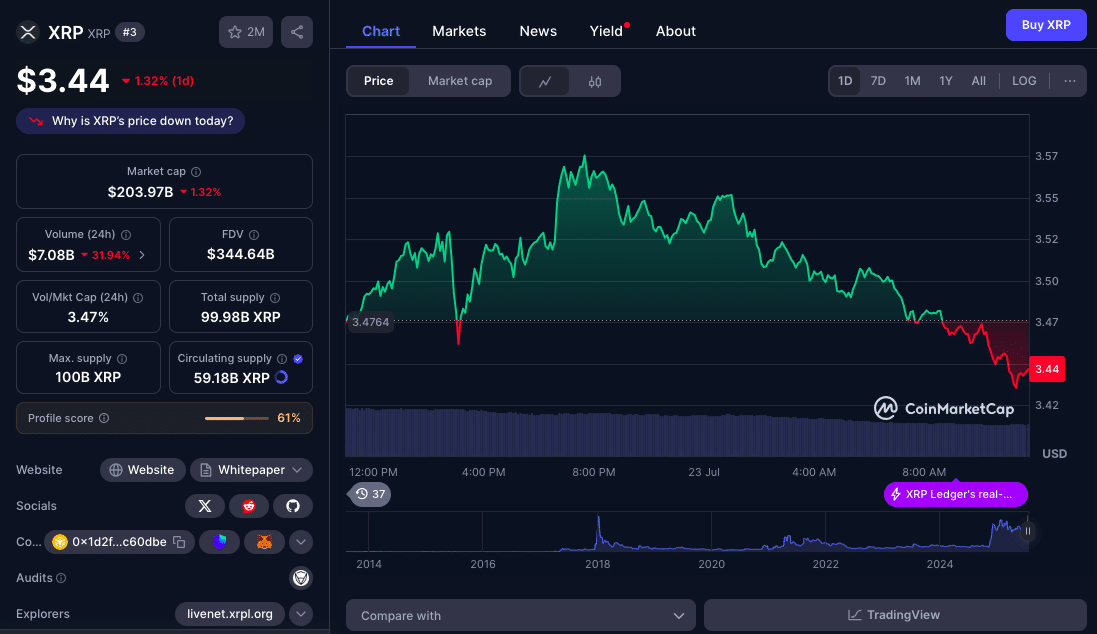Screen dimensions: 1097x634
Task: Open volume details chevron arrow
Action: (x=142, y=255)
